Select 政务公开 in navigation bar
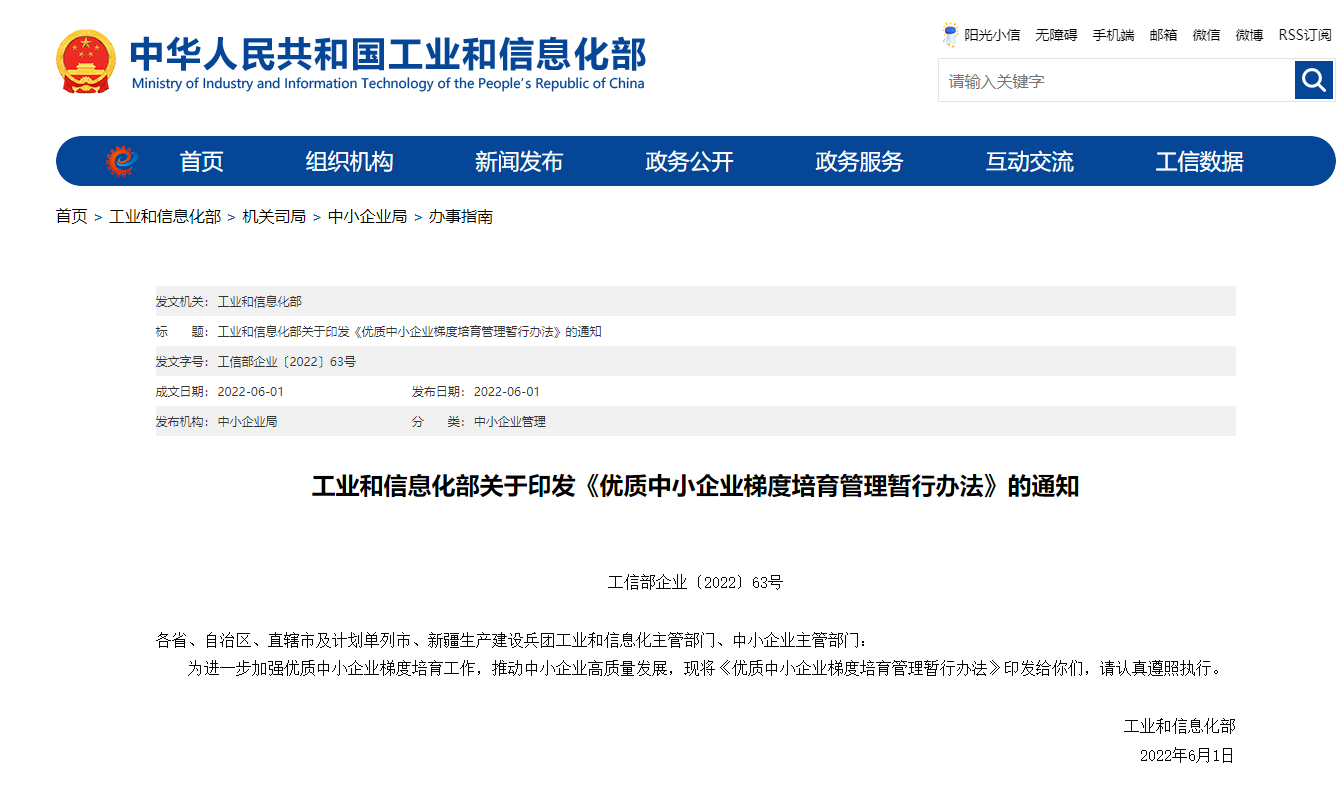Image resolution: width=1341 pixels, height=790 pixels. (689, 162)
